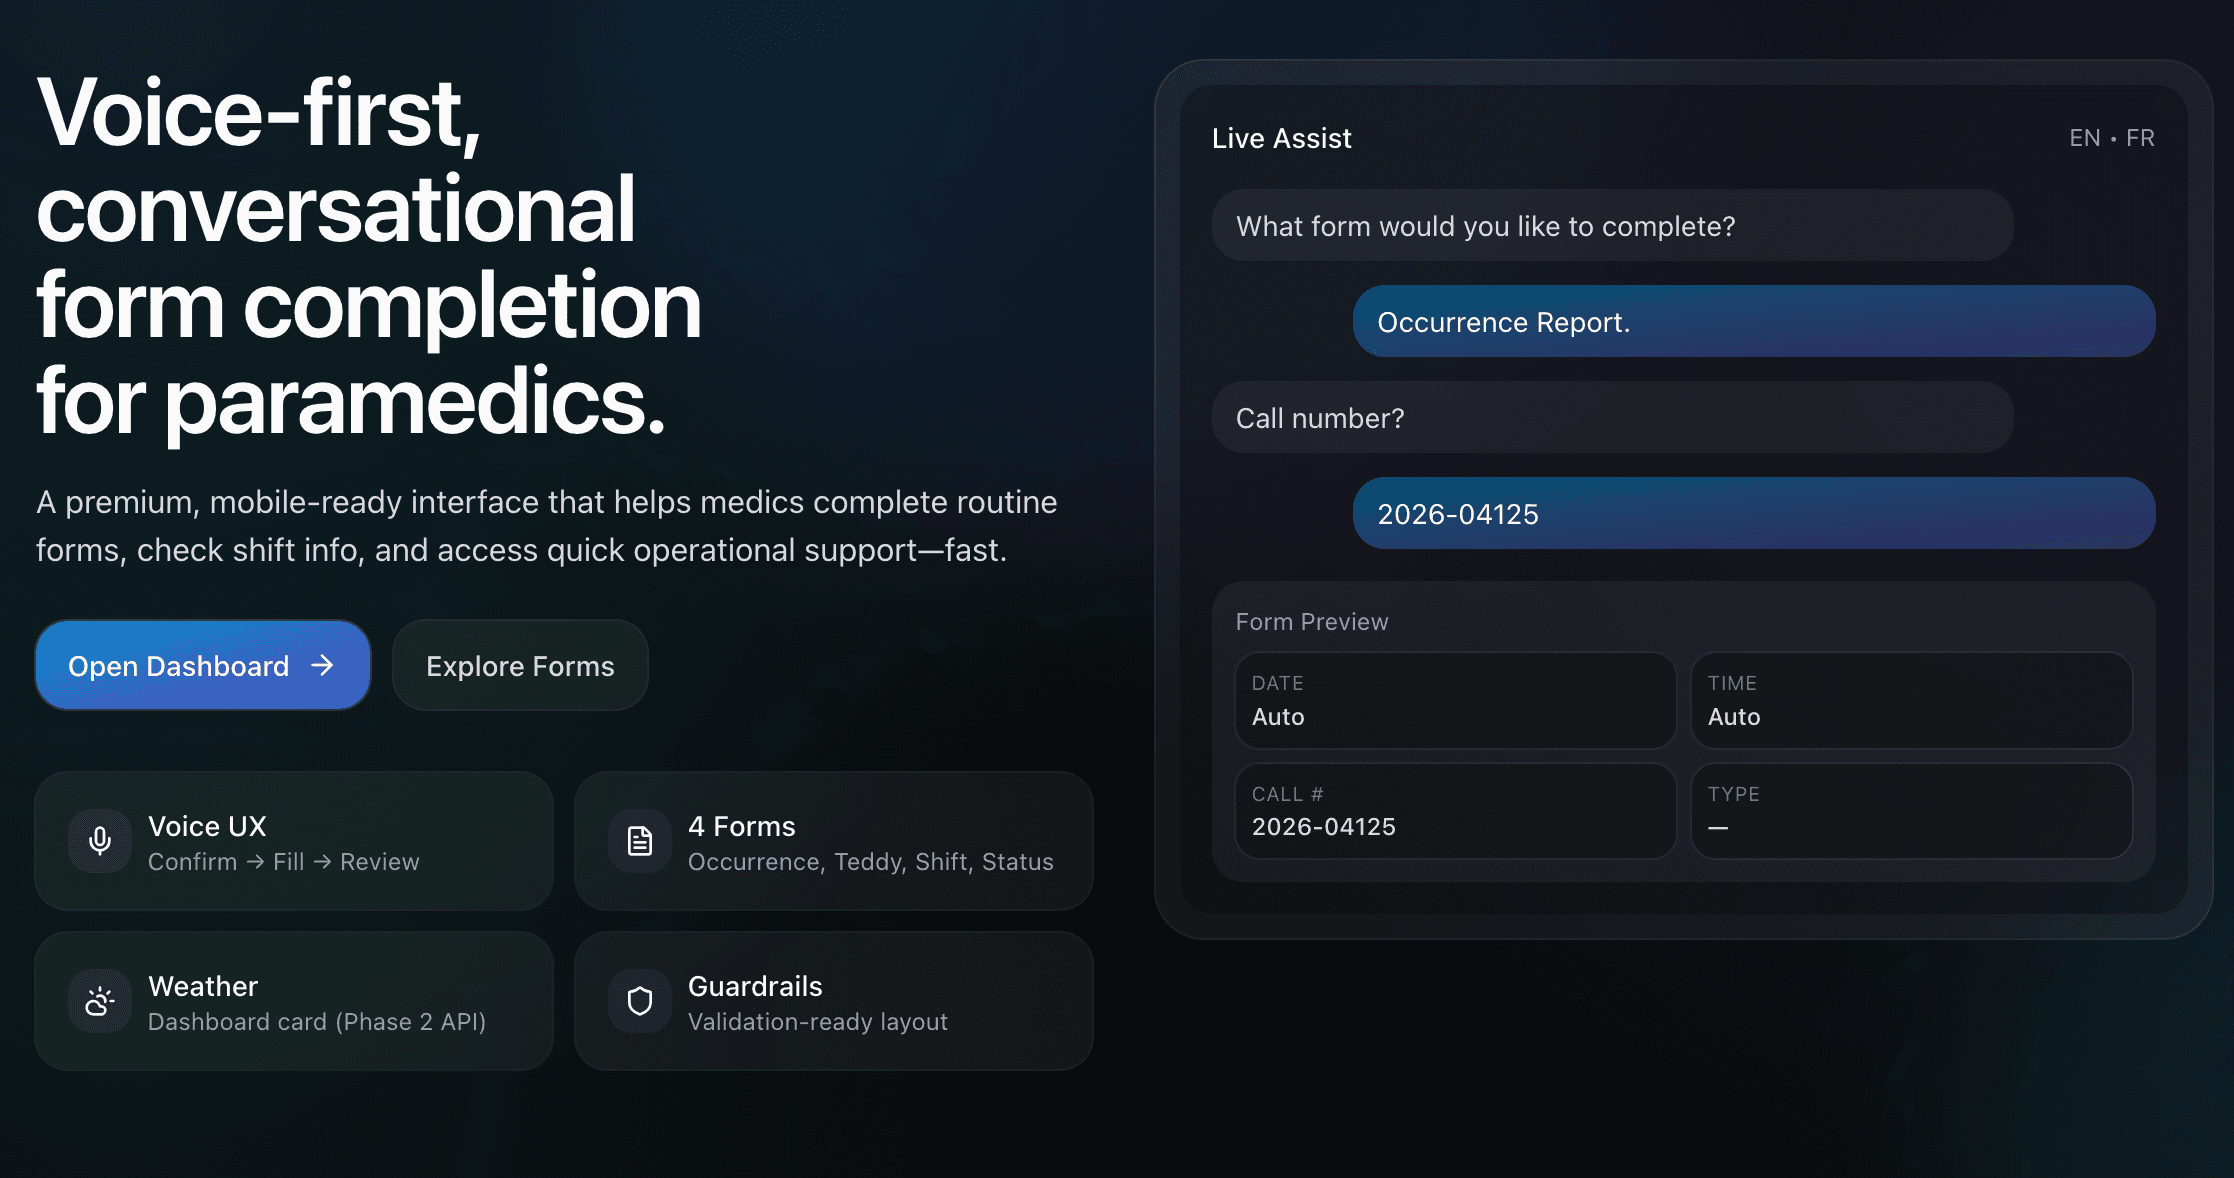Viewport: 2234px width, 1178px height.
Task: Open the Weather dashboard card title
Action: click(x=203, y=986)
